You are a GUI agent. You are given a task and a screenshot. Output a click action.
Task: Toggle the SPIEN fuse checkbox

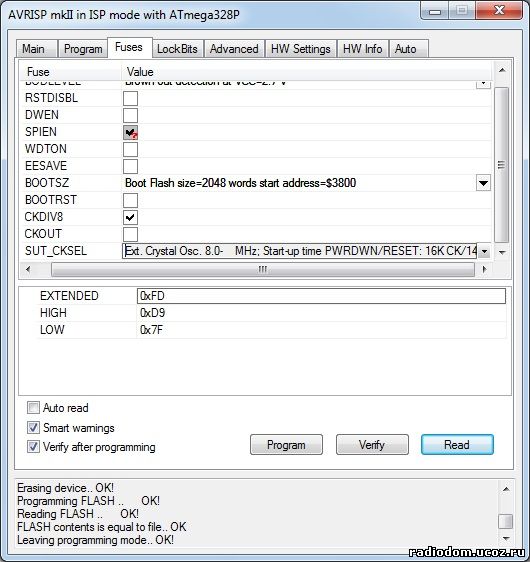[x=130, y=132]
